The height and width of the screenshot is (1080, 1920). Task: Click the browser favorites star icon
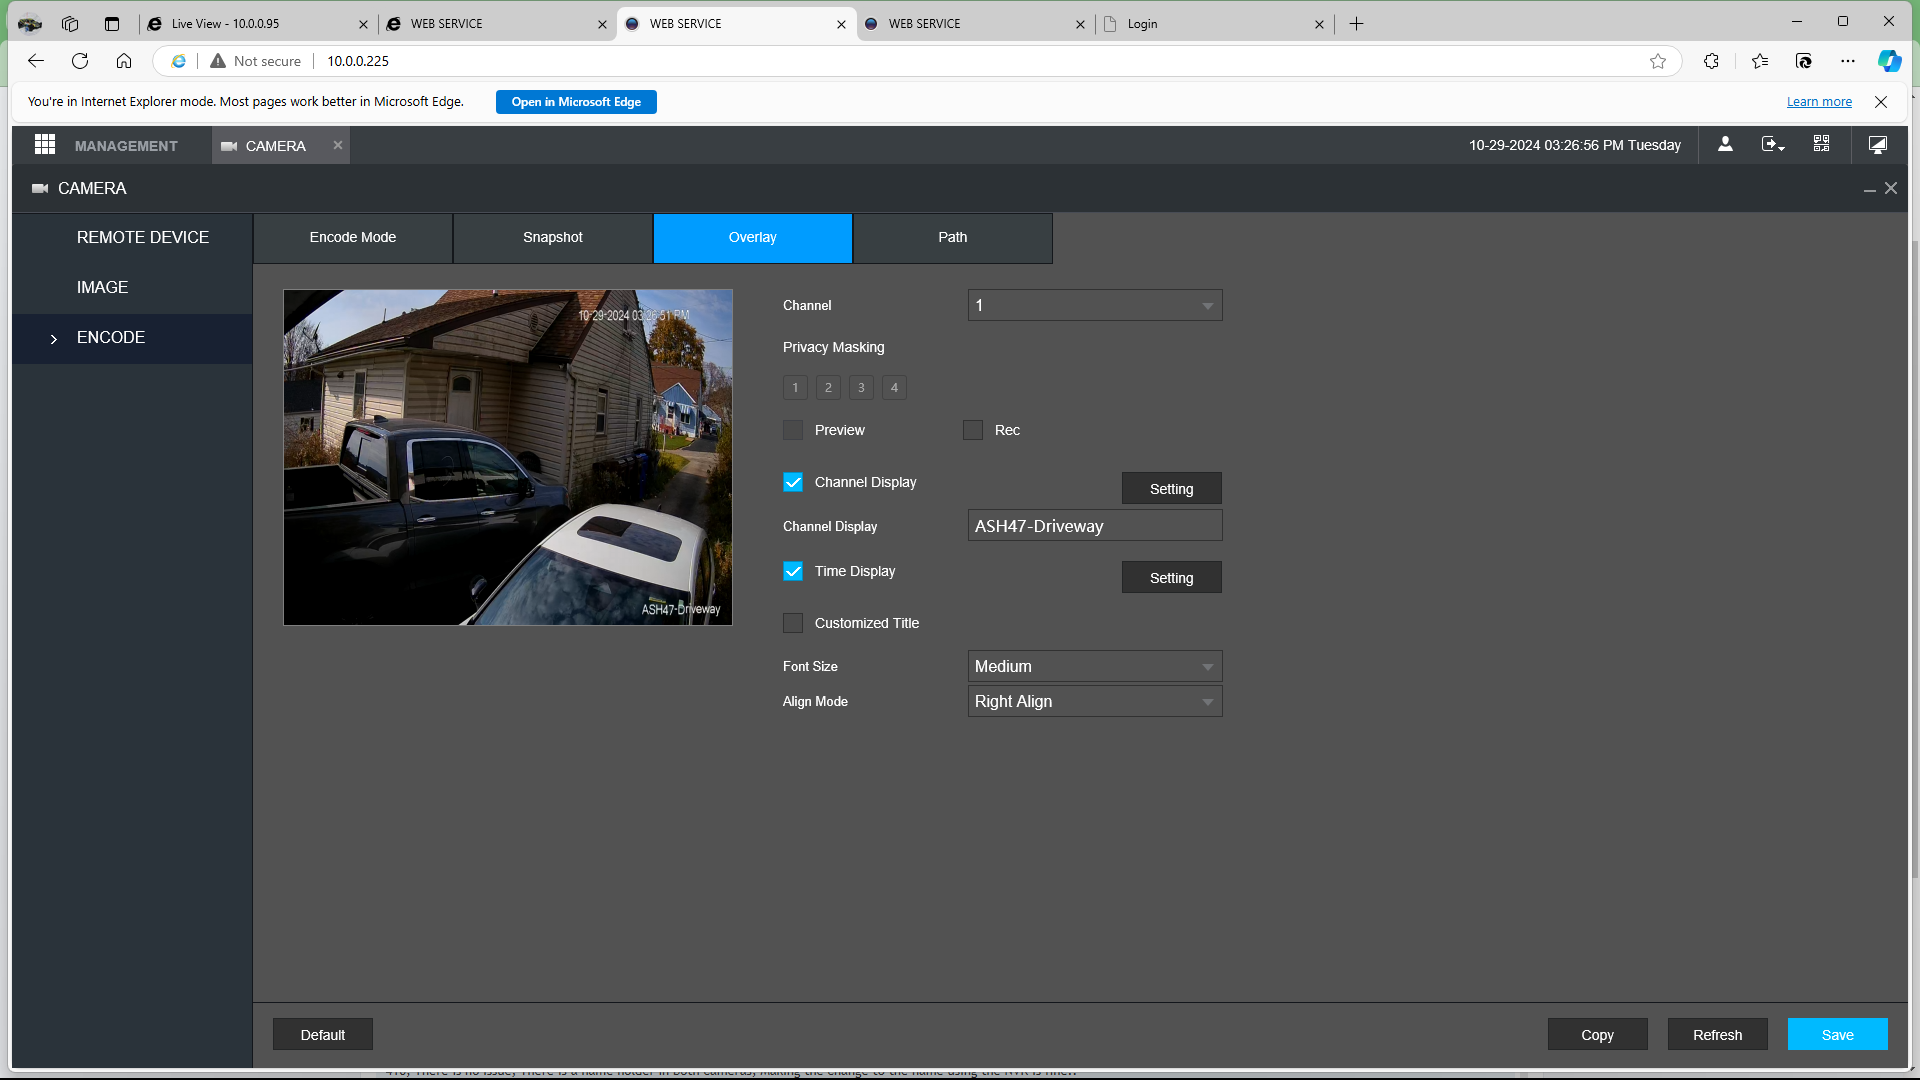1658,61
